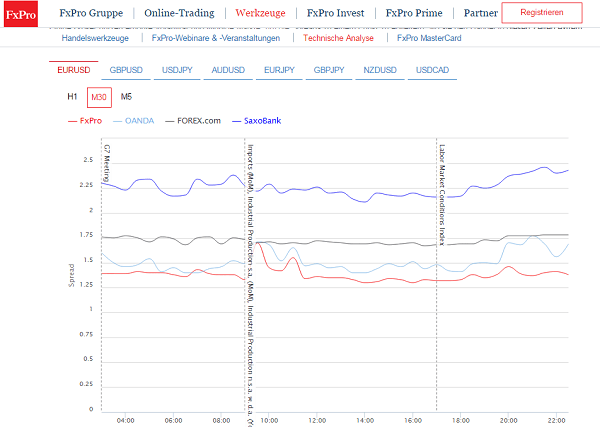Select the GBPUSD tab
This screenshot has height=427, width=600.
click(126, 70)
